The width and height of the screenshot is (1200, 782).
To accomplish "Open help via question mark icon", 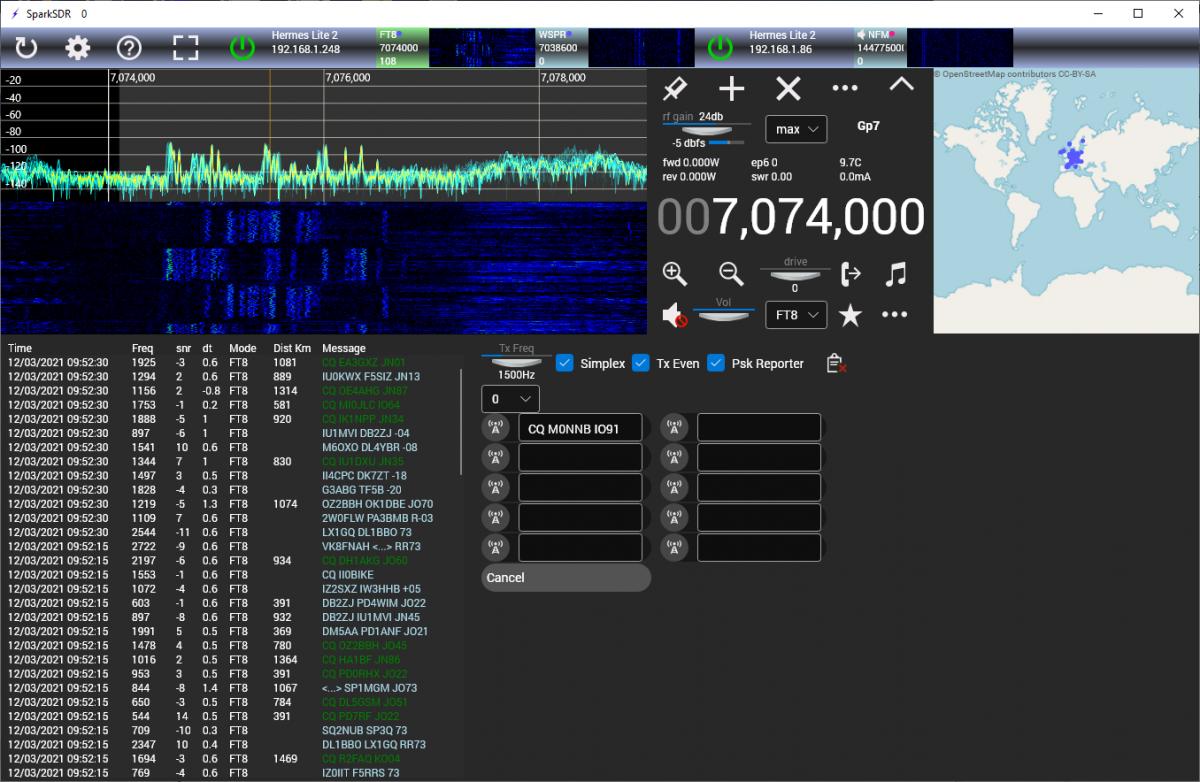I will [x=129, y=47].
